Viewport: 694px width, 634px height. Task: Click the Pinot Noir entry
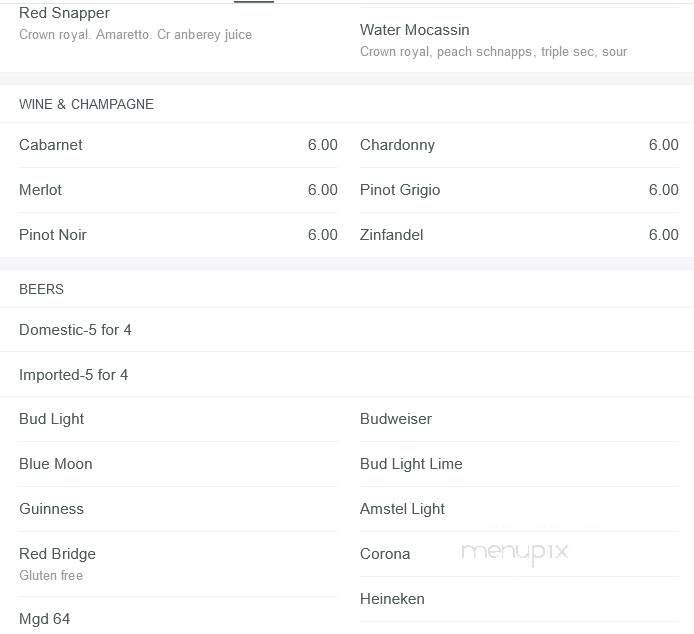pos(53,235)
